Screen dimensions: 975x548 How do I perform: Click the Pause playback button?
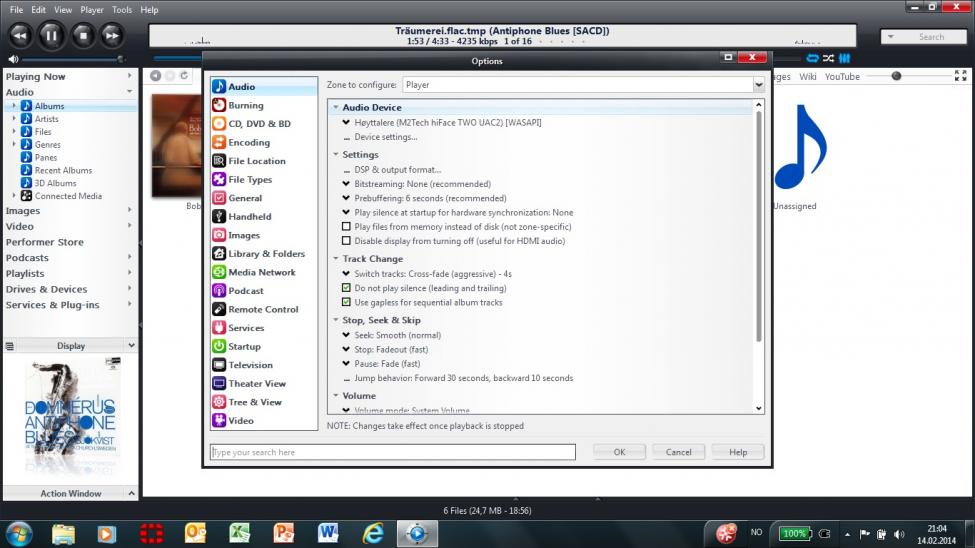[x=51, y=36]
